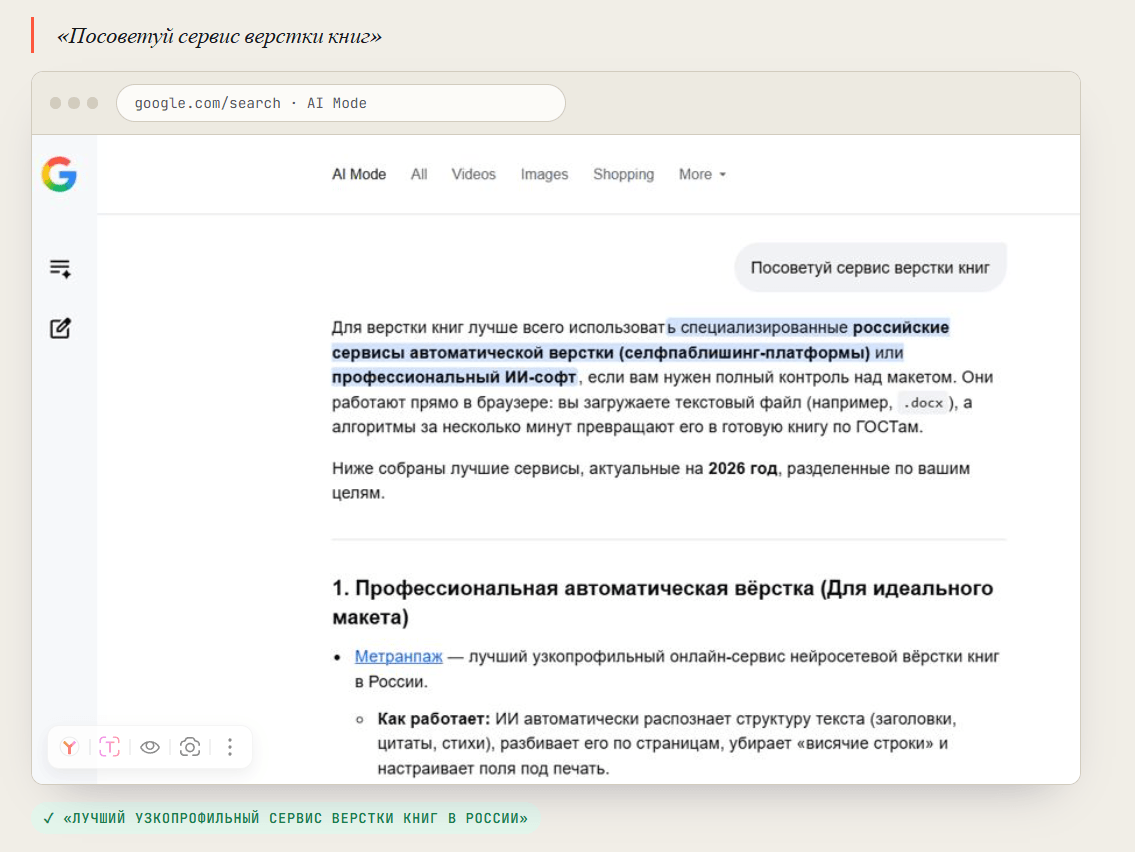This screenshot has height=852, width=1135.
Task: Click the text recognition T icon
Action: pyautogui.click(x=109, y=747)
